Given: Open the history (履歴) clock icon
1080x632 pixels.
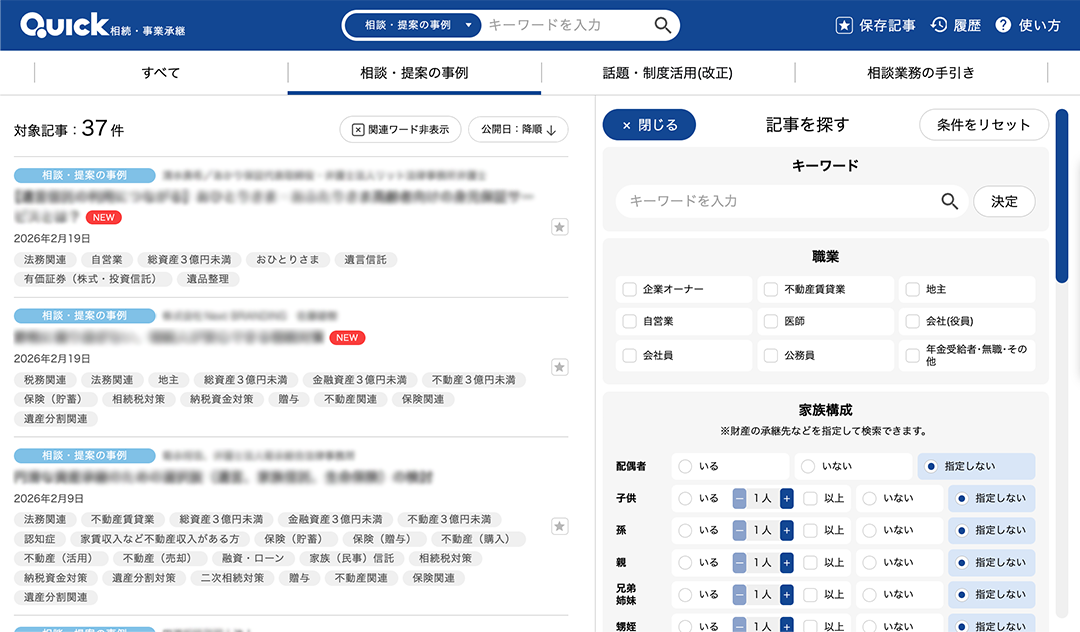Looking at the screenshot, I should point(938,25).
